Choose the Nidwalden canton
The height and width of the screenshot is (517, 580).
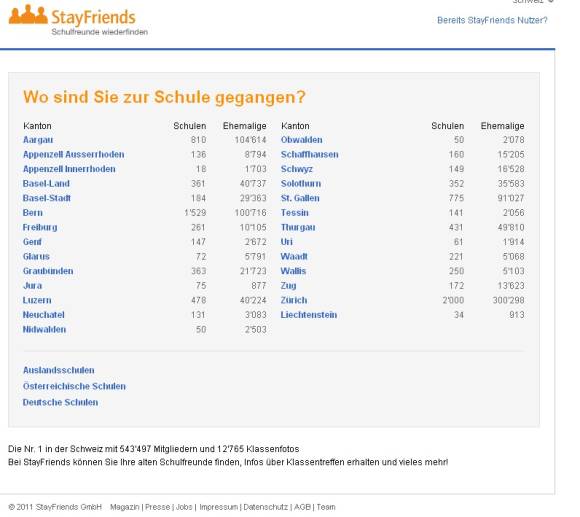pyautogui.click(x=44, y=330)
